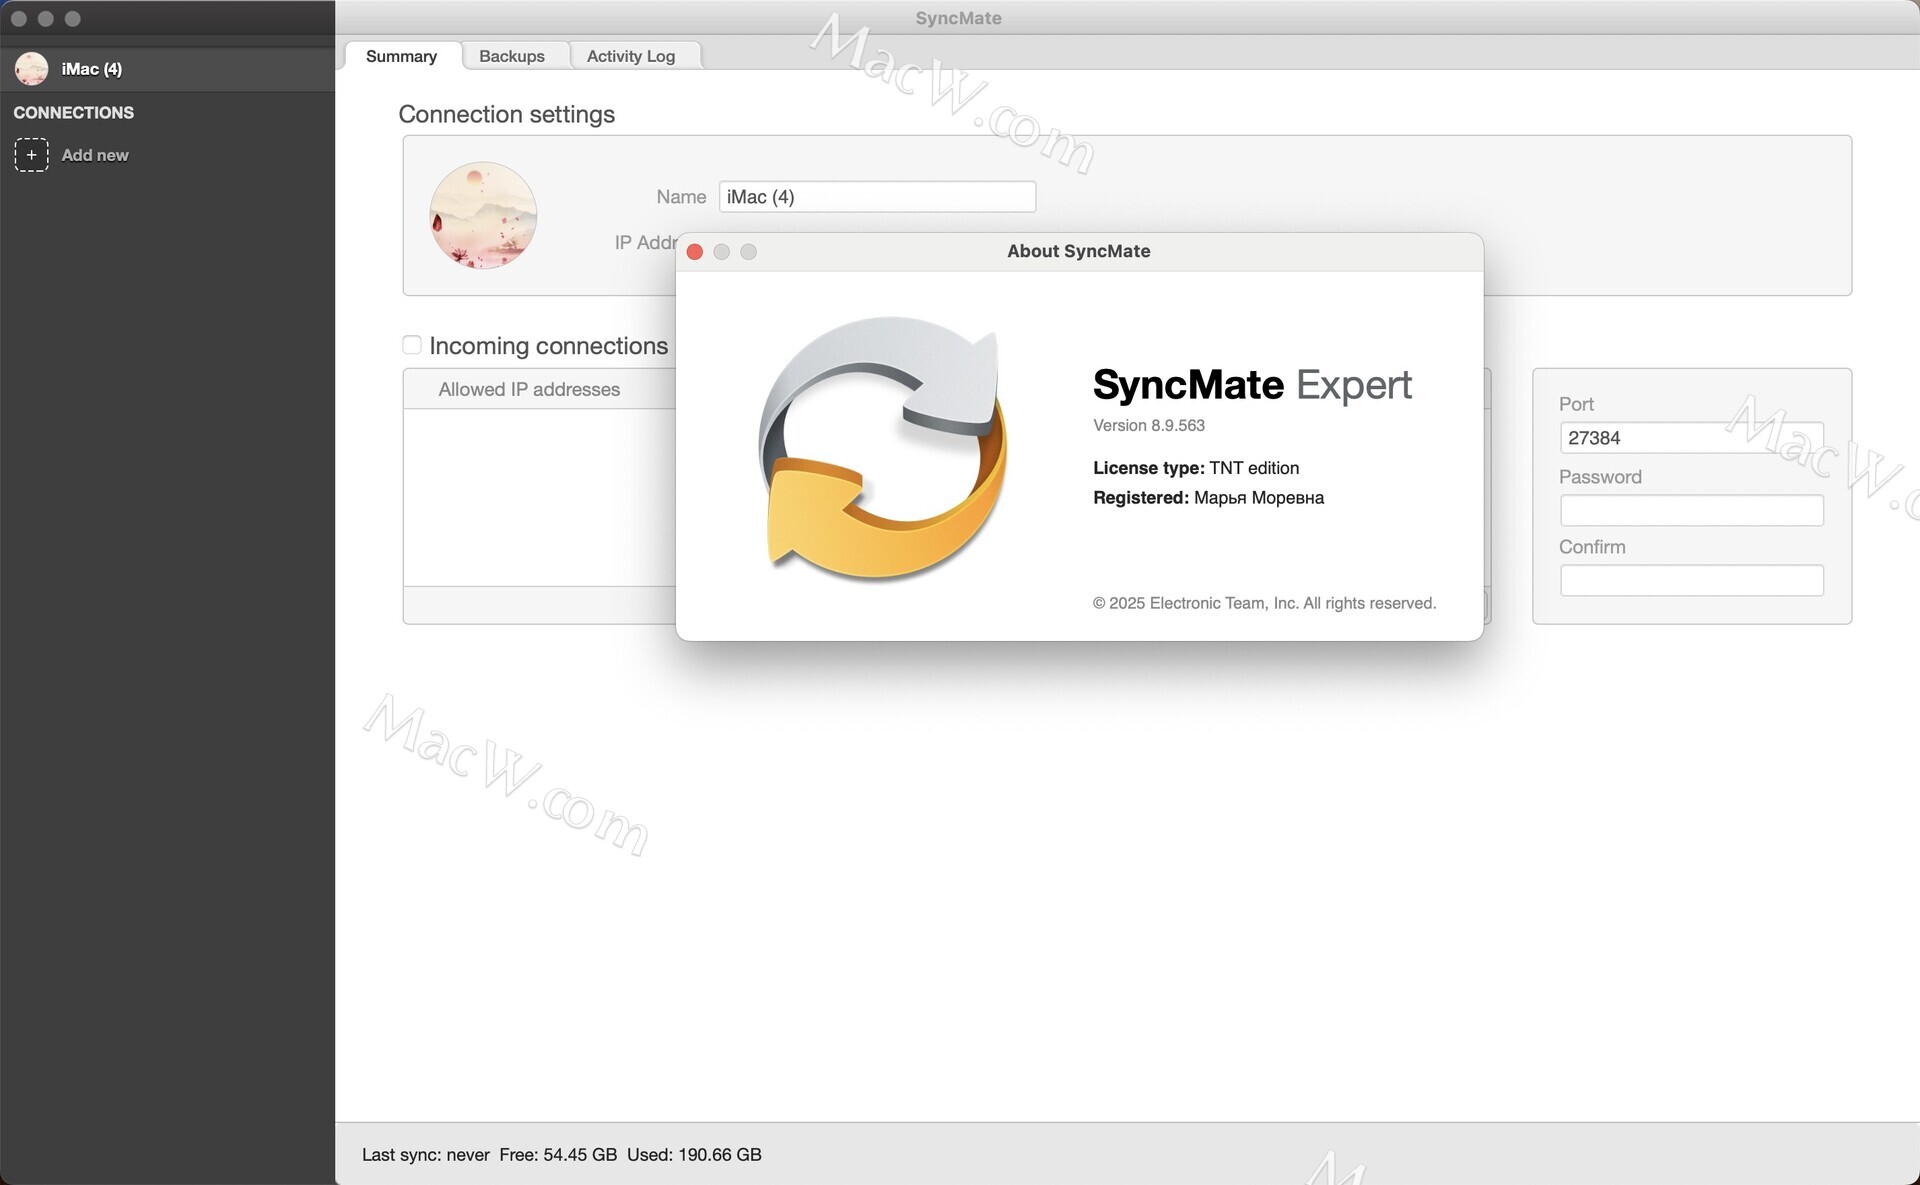Close the About SyncMate window
This screenshot has width=1920, height=1185.
pos(695,252)
